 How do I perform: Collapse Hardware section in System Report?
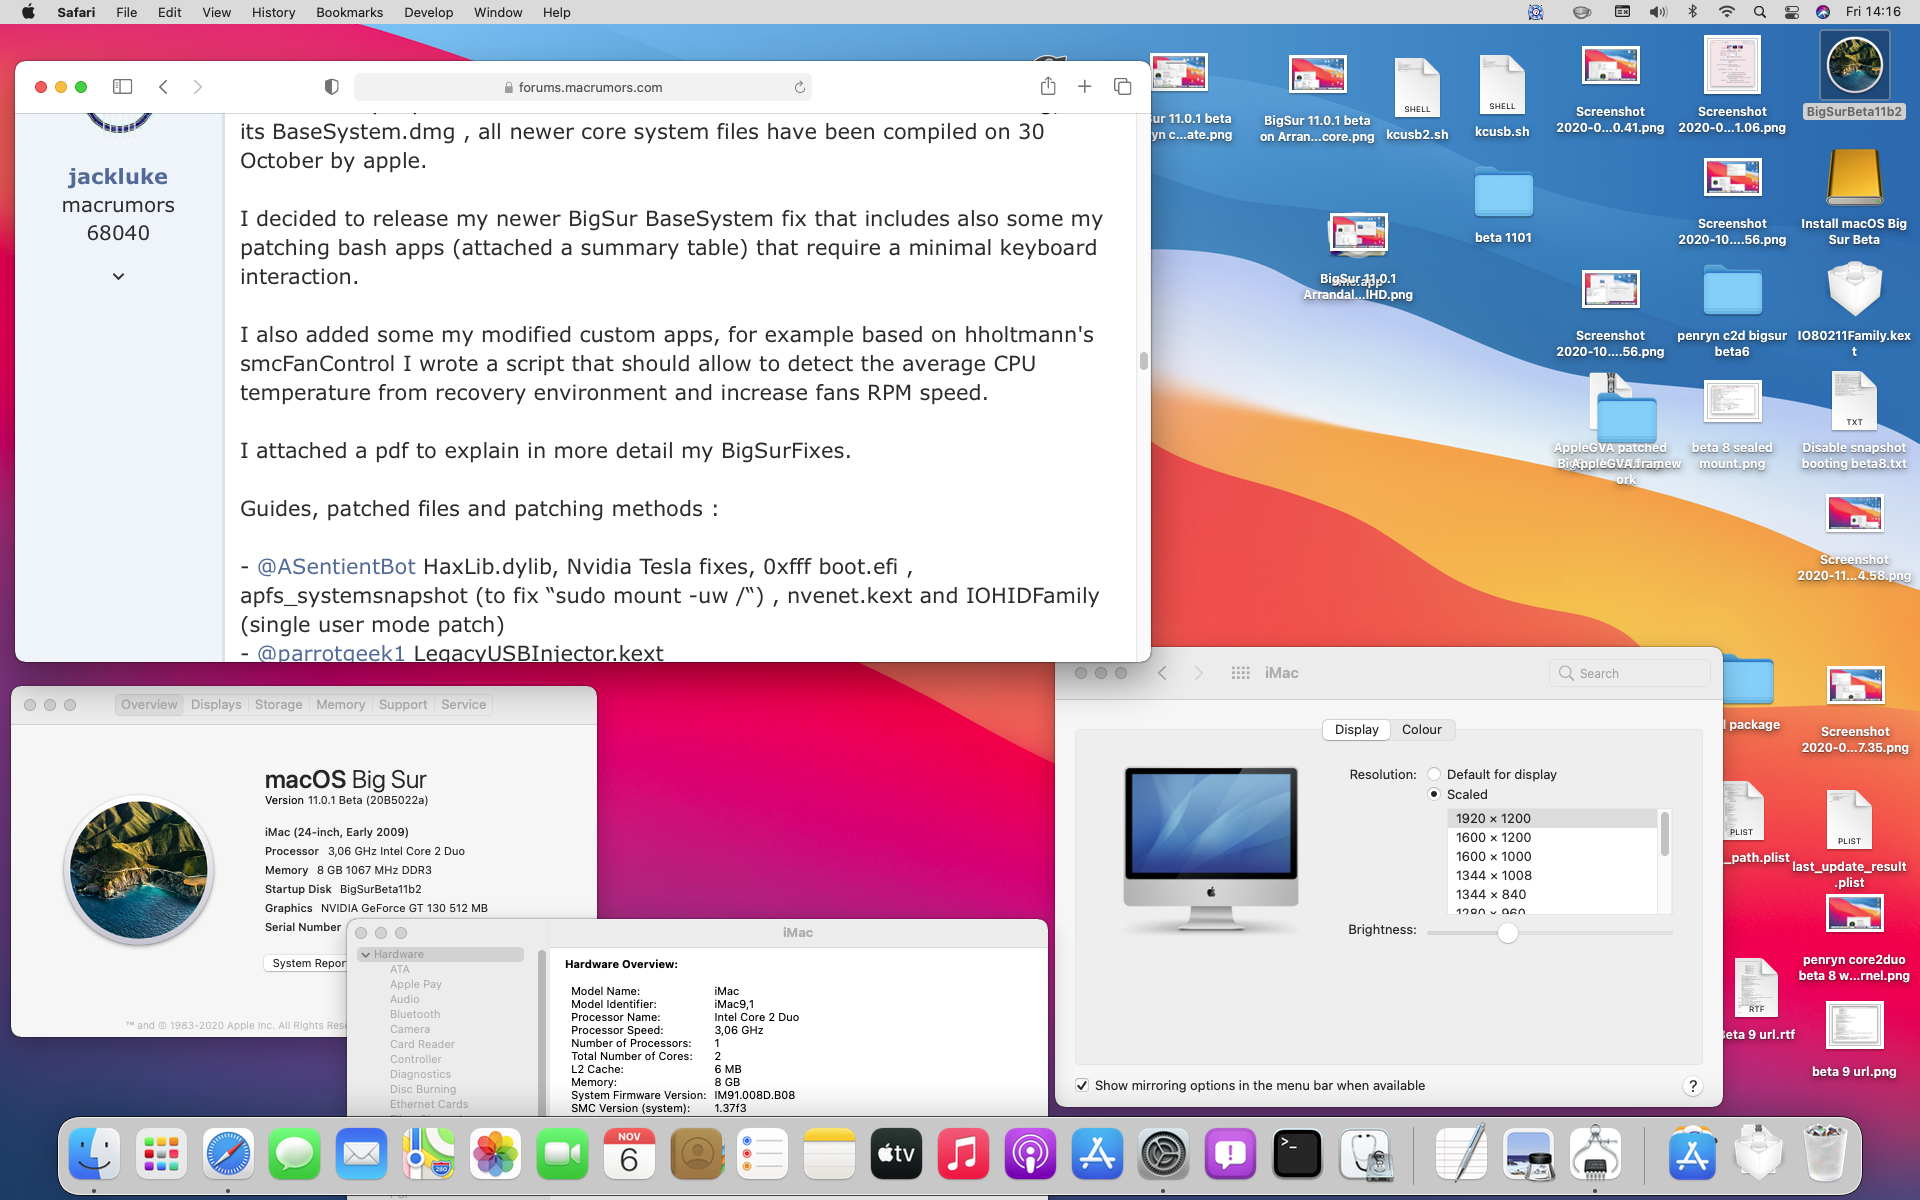click(366, 954)
